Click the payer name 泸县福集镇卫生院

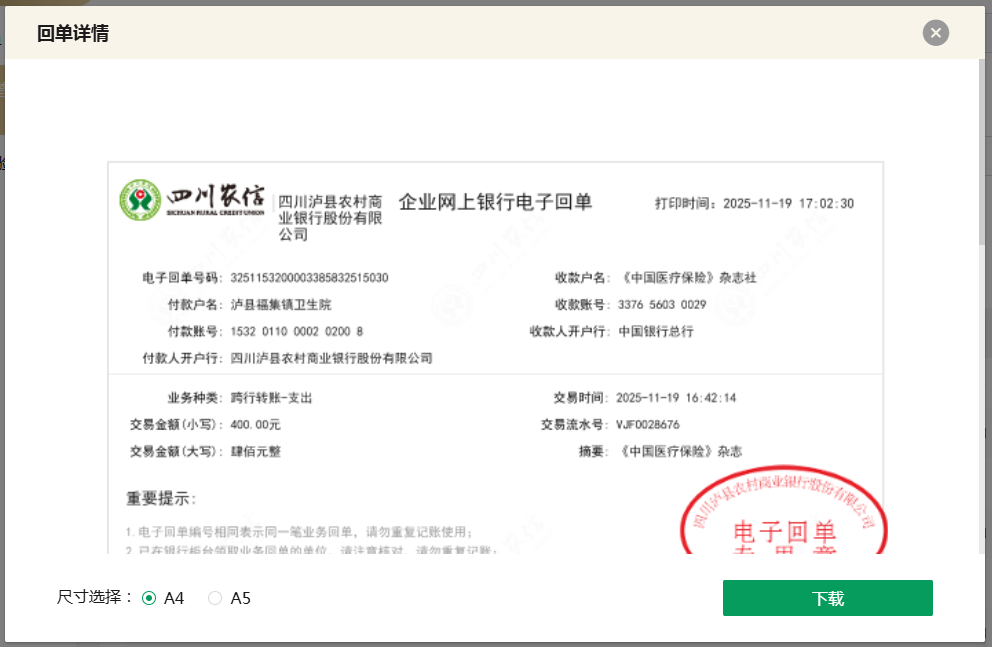(281, 305)
